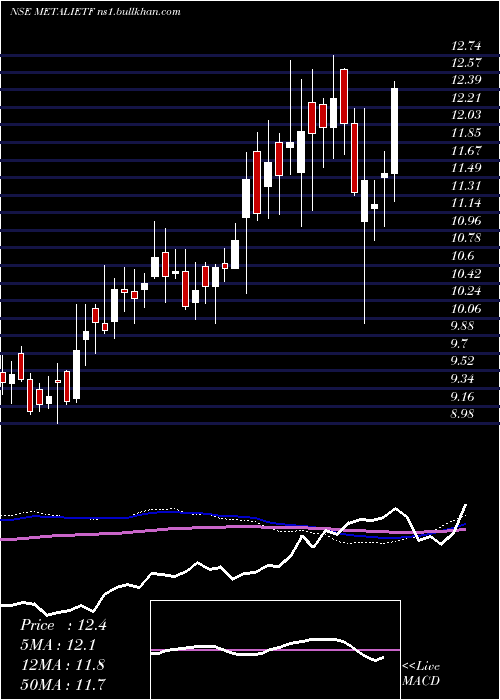Click the 50MA : 11.7 readout
This screenshot has width=500, height=700.
[63, 684]
